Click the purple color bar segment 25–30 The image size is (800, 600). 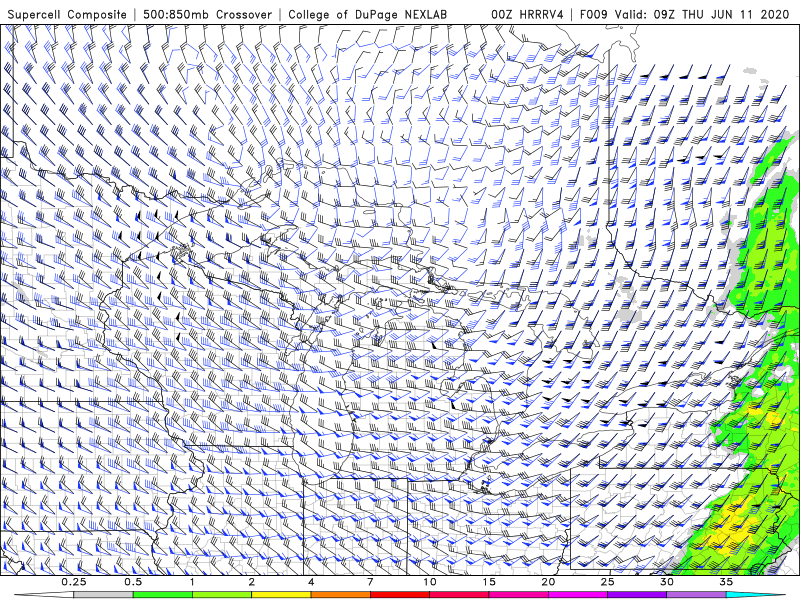637,595
